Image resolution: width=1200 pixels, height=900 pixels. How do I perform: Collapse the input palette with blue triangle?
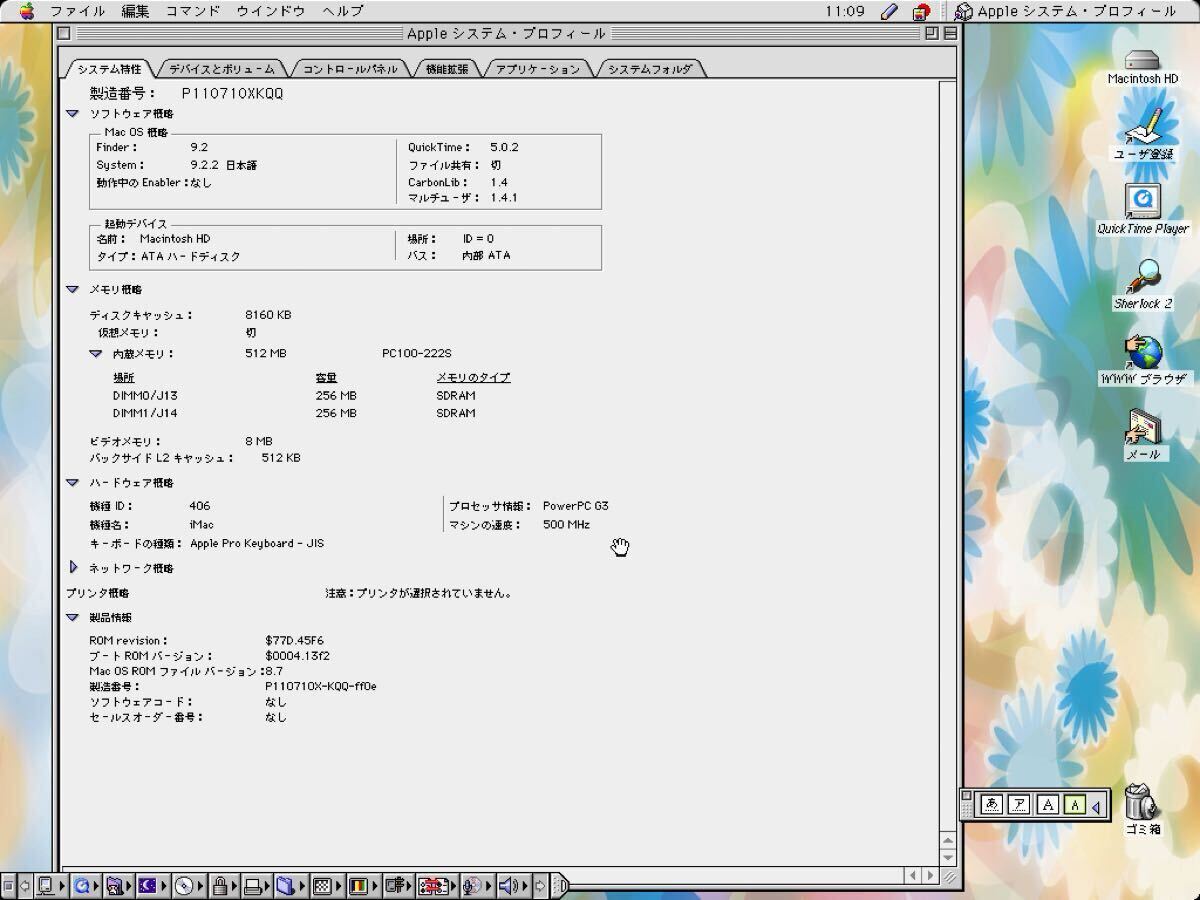tap(1096, 806)
